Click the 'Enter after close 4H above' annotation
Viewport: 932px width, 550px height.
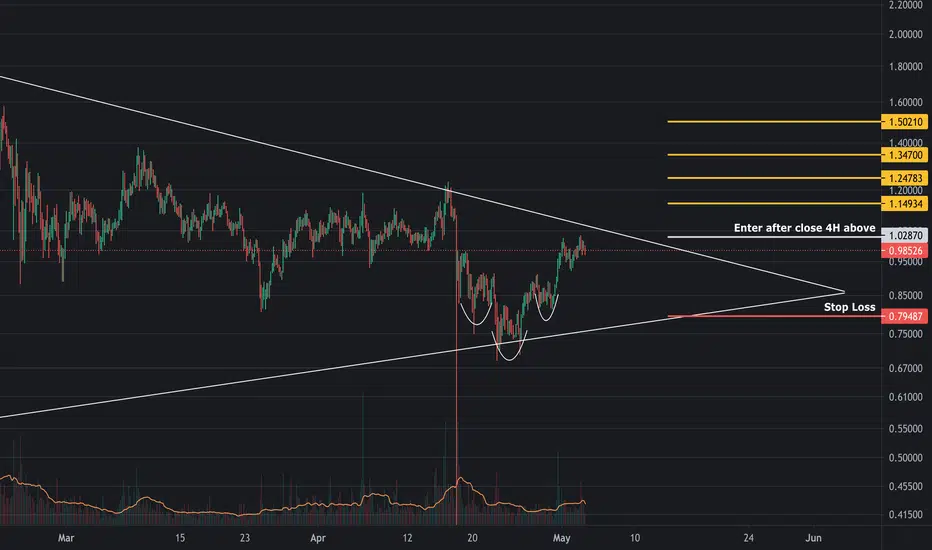click(804, 228)
